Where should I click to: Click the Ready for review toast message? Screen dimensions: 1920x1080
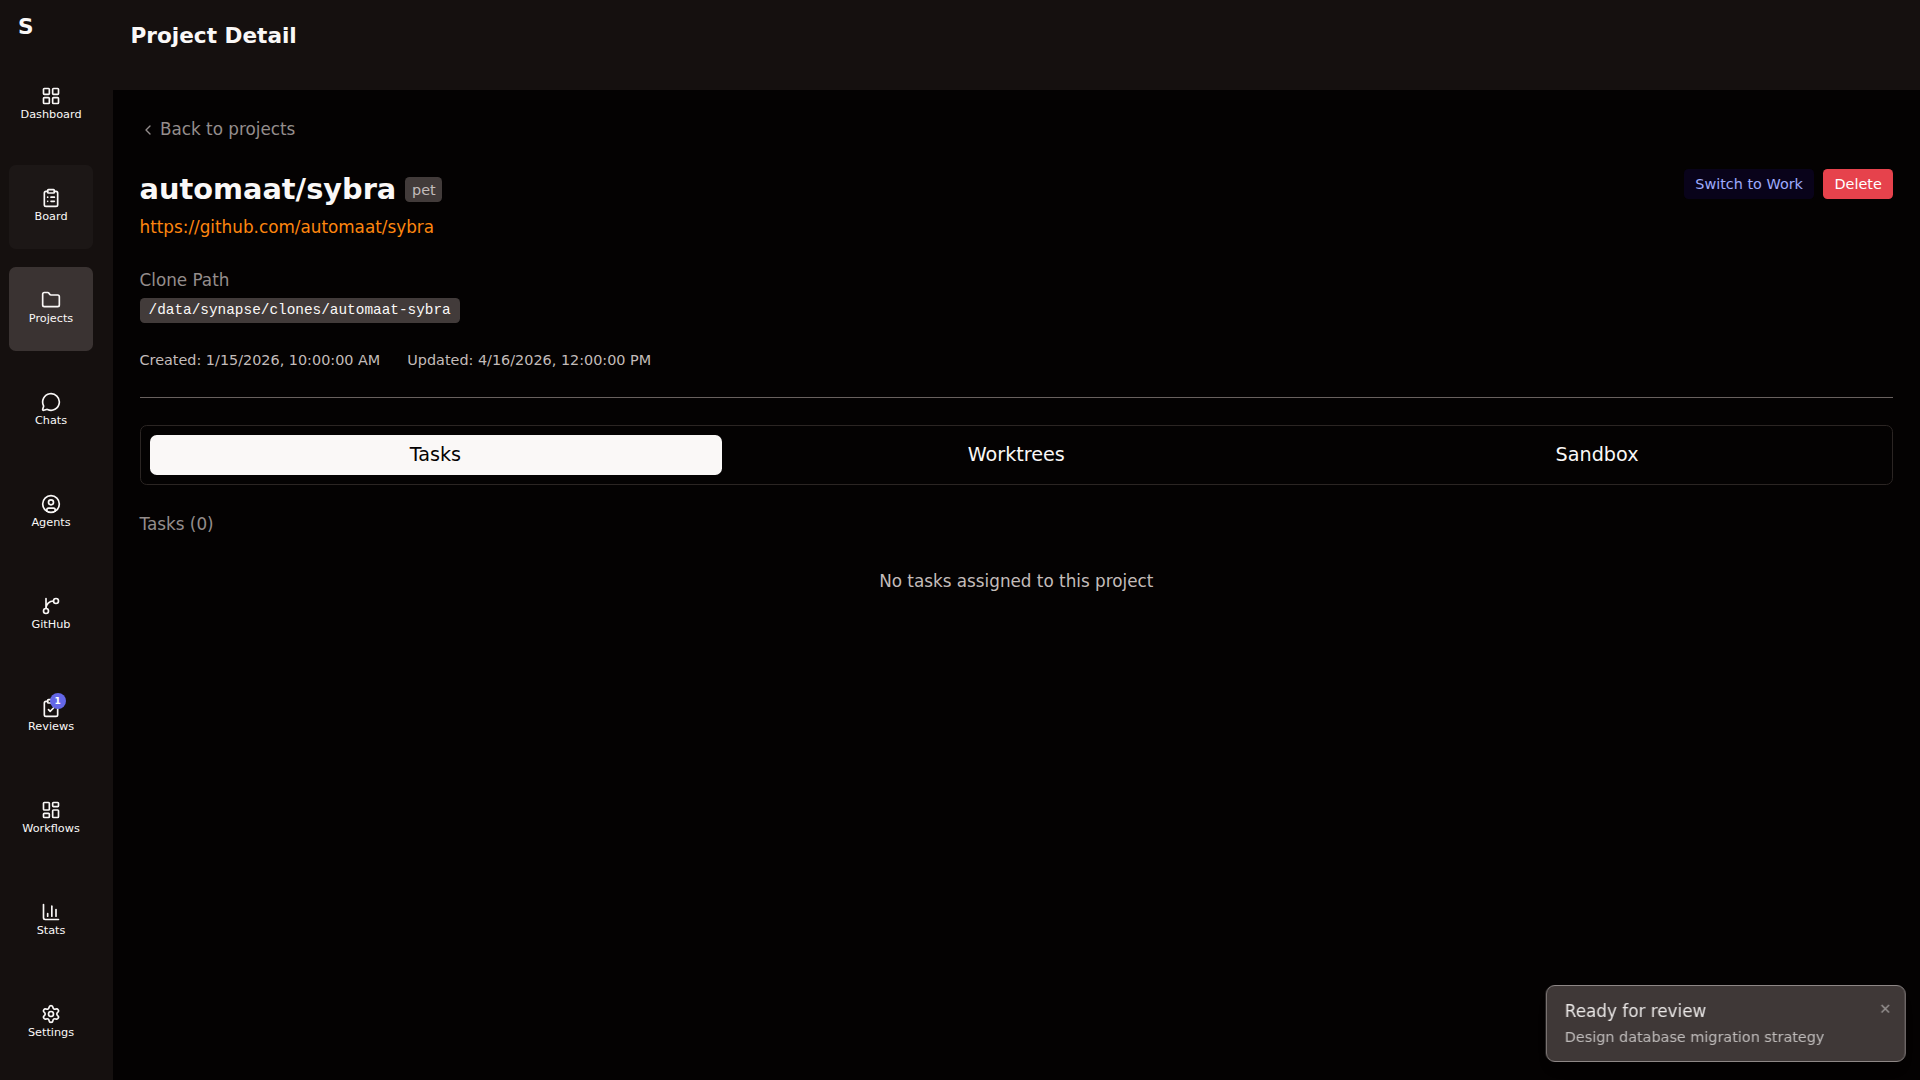click(x=1693, y=1024)
